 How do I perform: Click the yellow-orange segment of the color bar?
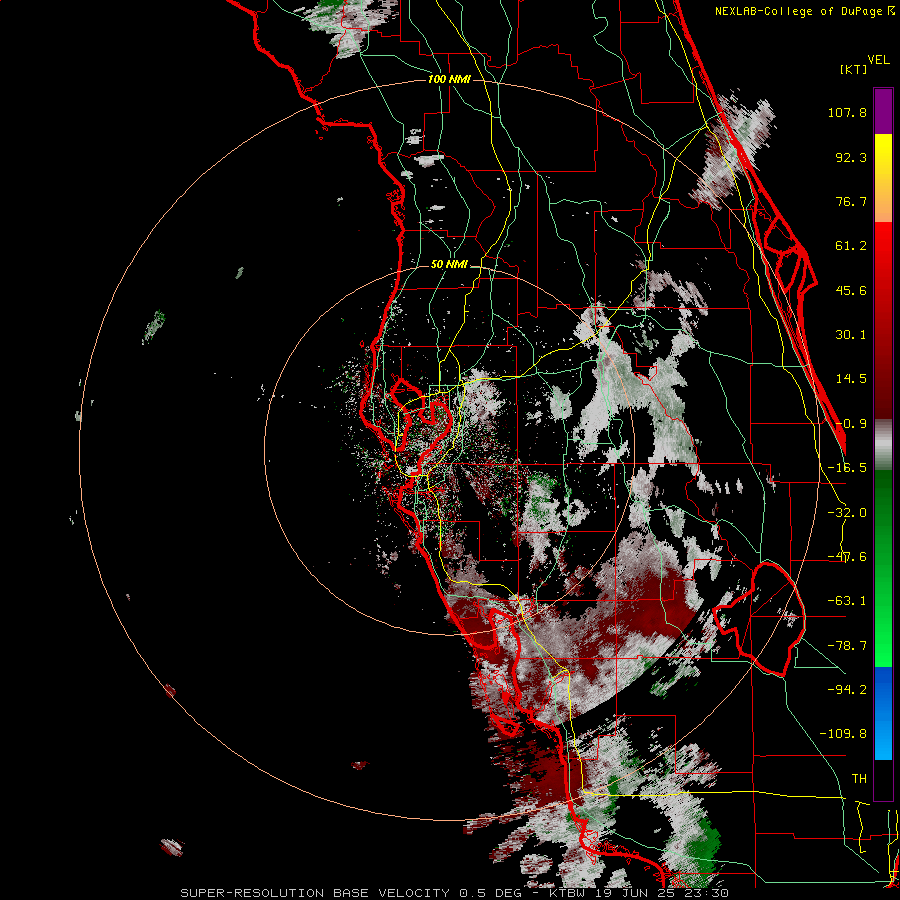883,178
